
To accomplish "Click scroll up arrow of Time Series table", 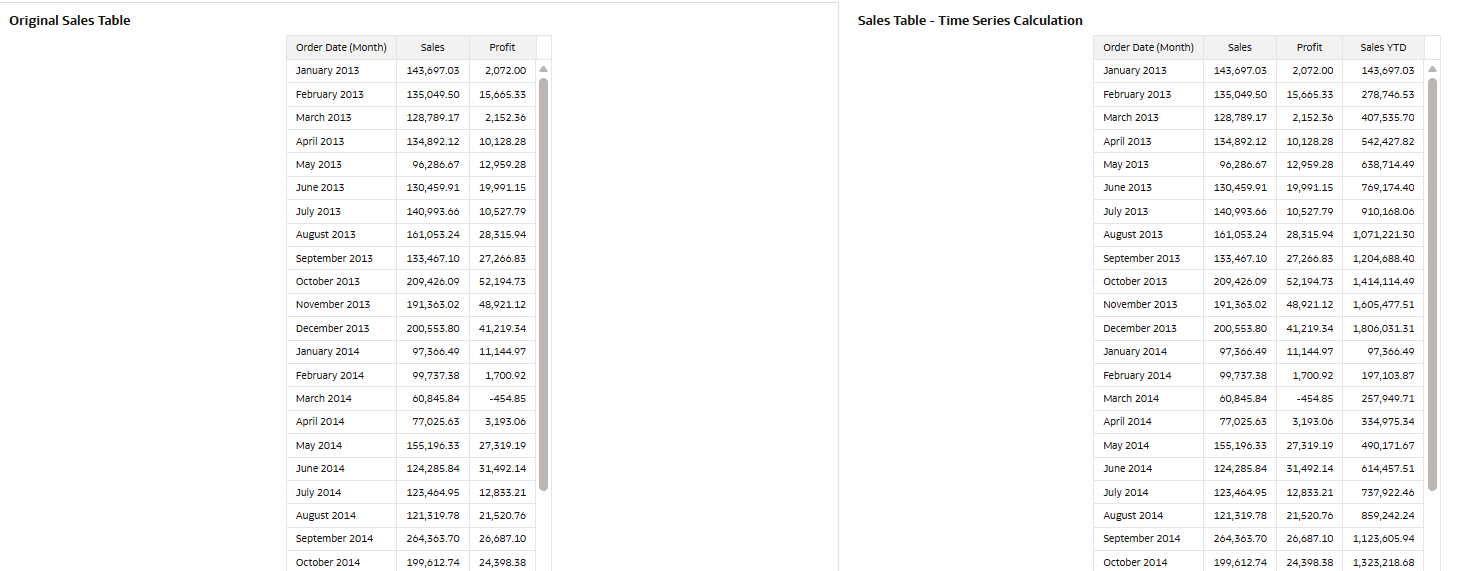I will 1432,69.
